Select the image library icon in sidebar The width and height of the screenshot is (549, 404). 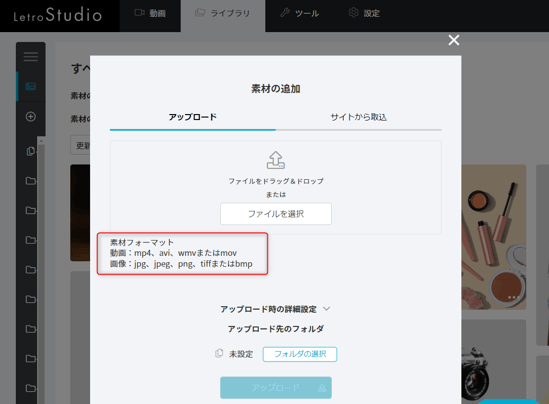[x=31, y=86]
